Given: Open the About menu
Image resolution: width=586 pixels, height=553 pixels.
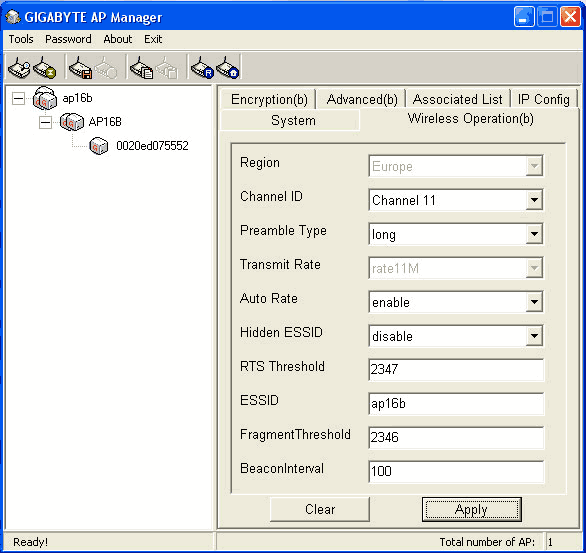Looking at the screenshot, I should coord(118,39).
